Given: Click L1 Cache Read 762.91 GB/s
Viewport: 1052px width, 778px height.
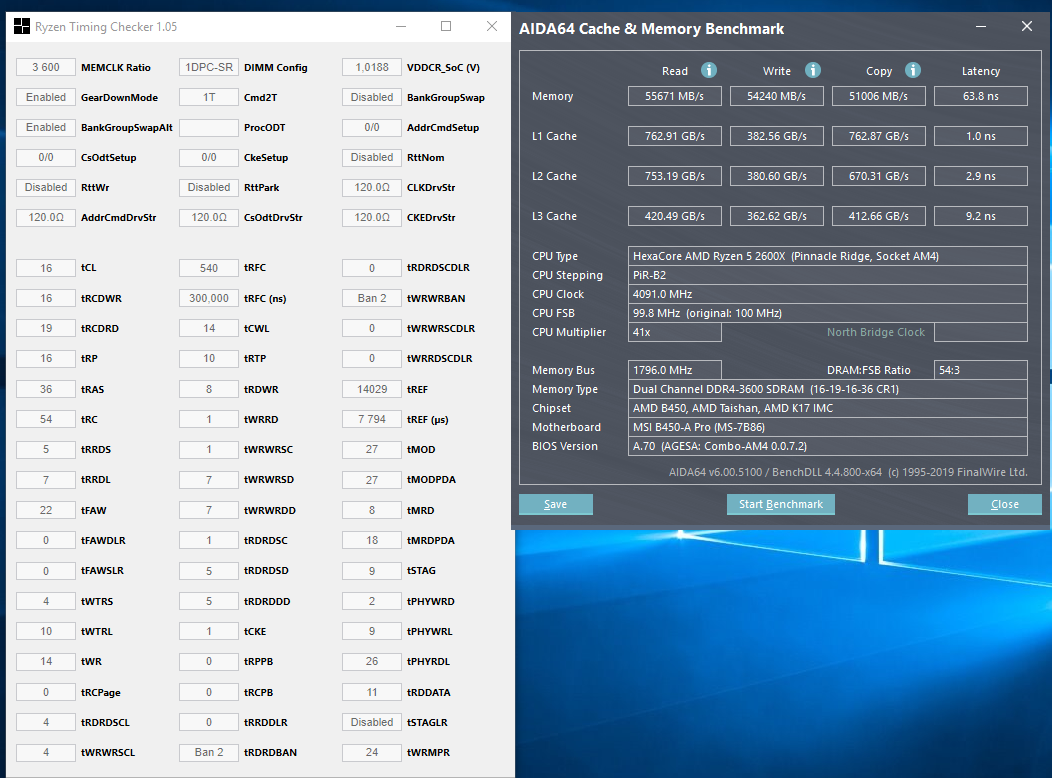Looking at the screenshot, I should pos(674,136).
